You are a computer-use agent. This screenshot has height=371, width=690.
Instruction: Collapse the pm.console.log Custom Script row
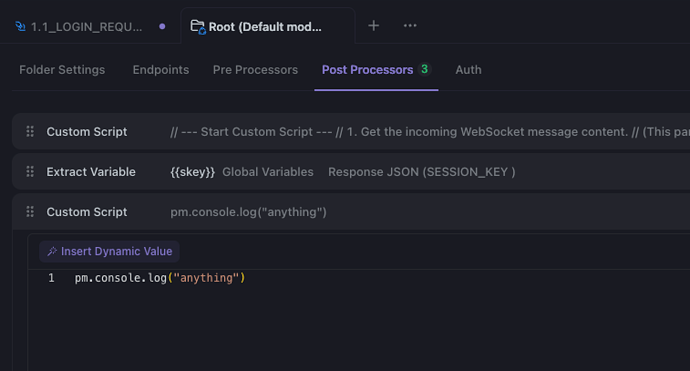(x=351, y=212)
